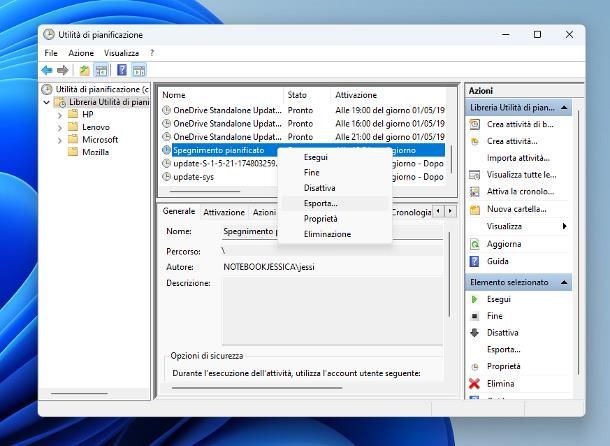
Task: Open the Help toolbar icon
Action: (122, 70)
